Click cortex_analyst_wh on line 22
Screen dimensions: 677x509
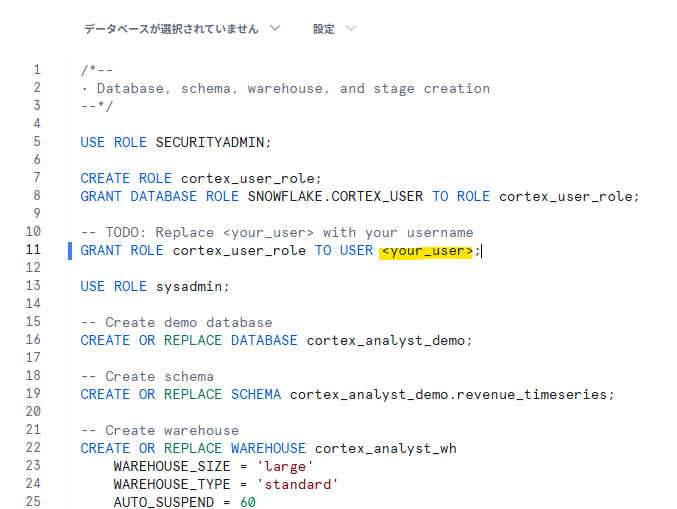(386, 449)
